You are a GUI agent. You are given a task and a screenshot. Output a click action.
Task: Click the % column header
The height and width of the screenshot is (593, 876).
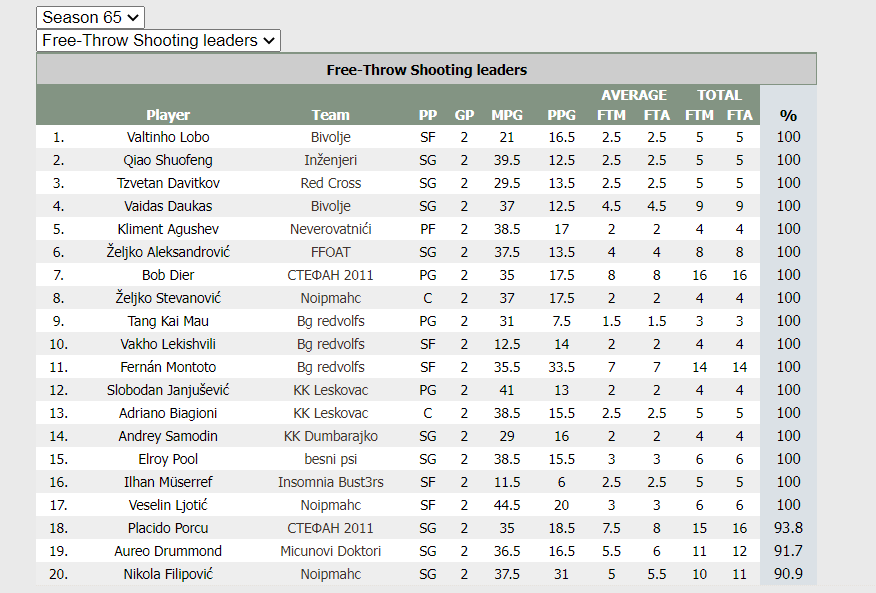point(788,116)
